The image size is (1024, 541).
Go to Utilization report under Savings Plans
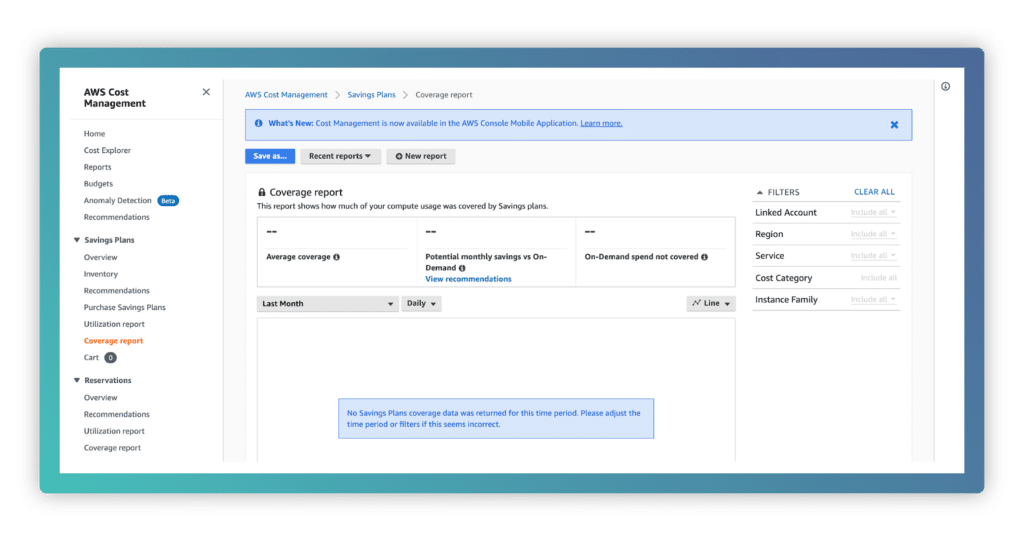(x=114, y=324)
